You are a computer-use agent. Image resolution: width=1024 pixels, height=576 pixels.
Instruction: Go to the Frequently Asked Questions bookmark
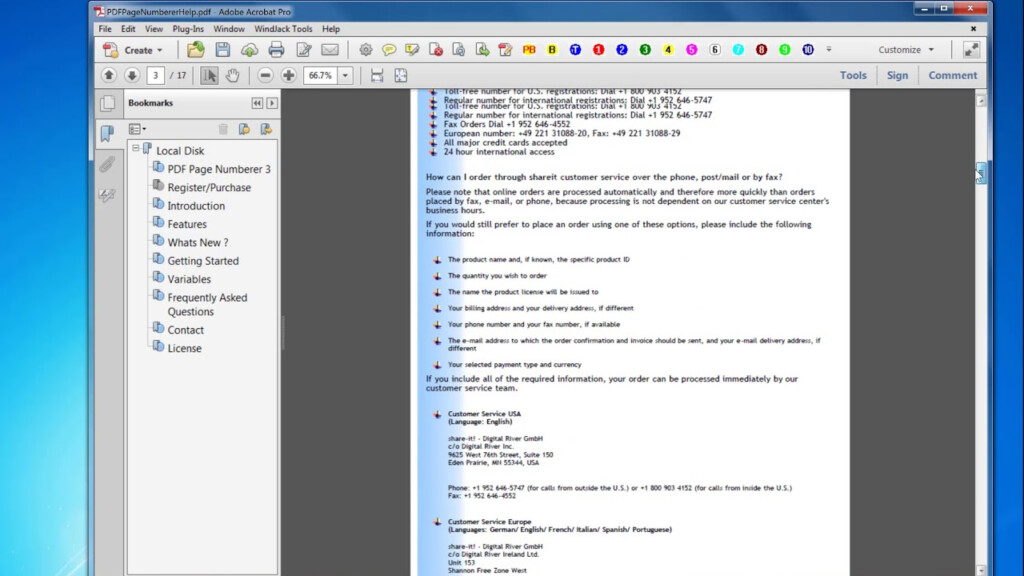pyautogui.click(x=207, y=304)
